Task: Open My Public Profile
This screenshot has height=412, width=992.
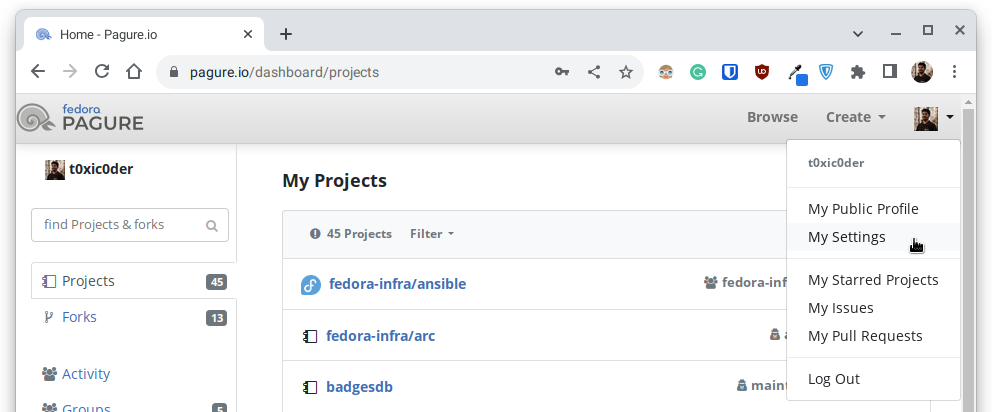Action: pos(873,209)
